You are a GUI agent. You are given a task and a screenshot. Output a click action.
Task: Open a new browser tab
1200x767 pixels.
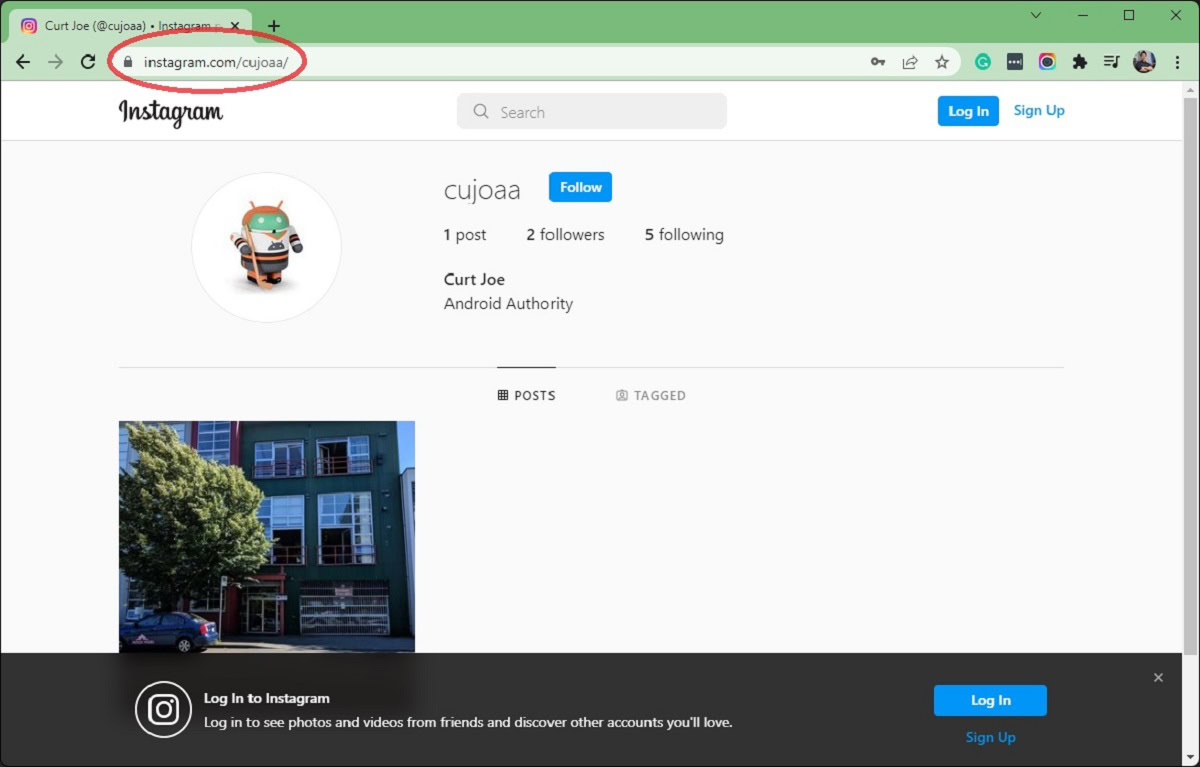tap(274, 26)
